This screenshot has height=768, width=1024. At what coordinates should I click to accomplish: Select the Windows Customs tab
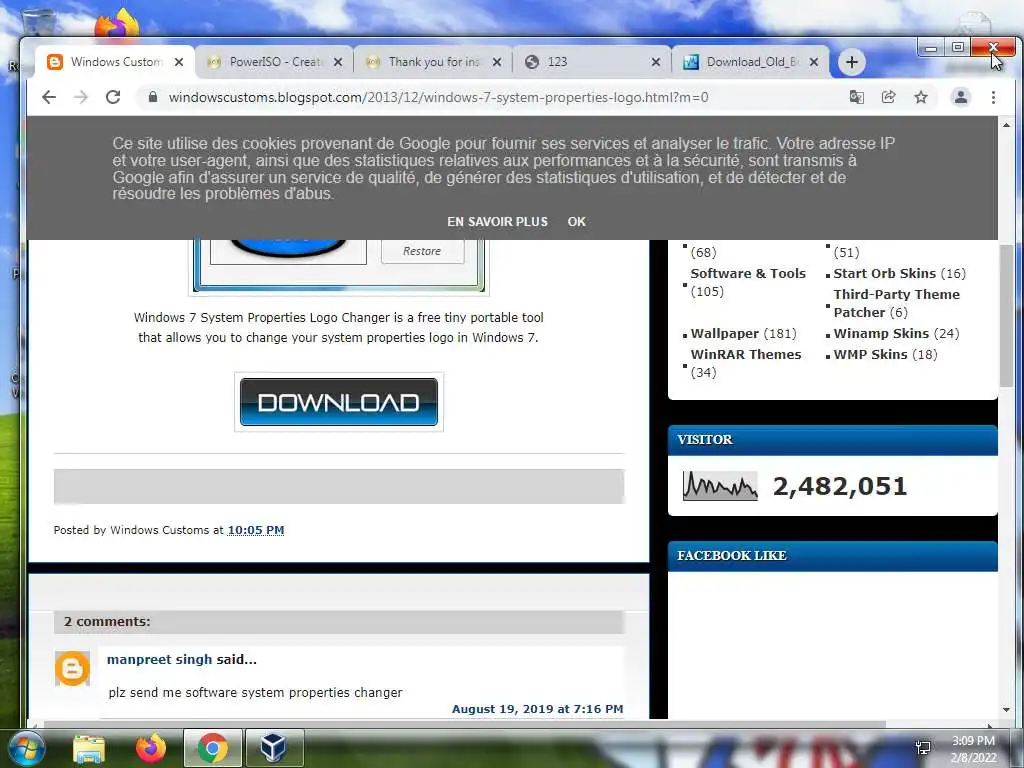[x=115, y=62]
